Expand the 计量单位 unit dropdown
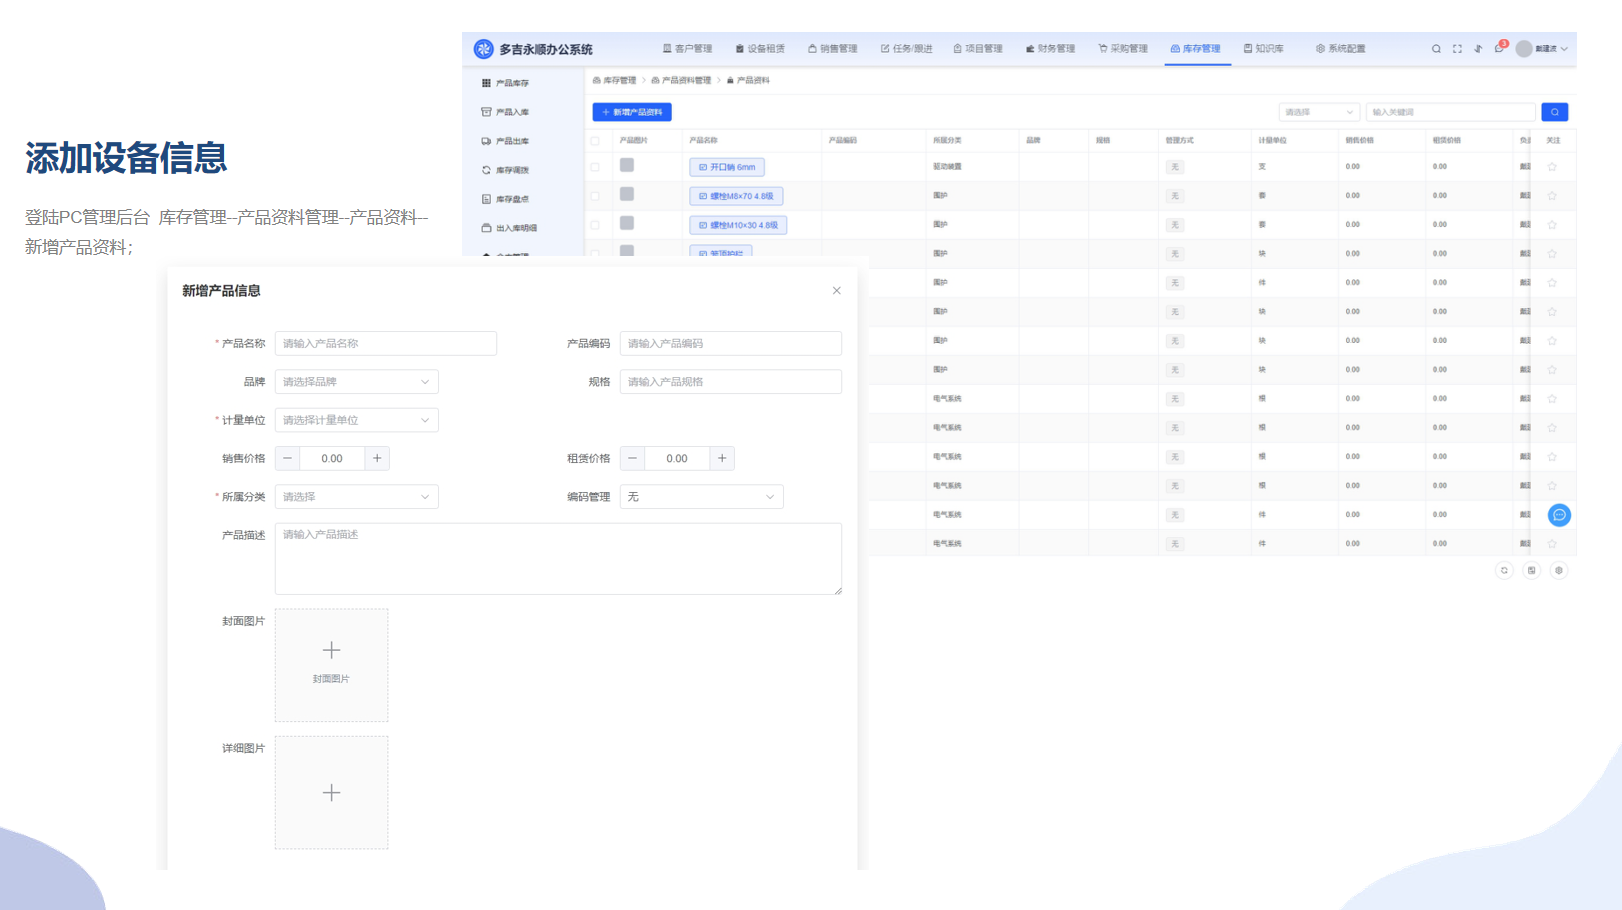 click(356, 420)
